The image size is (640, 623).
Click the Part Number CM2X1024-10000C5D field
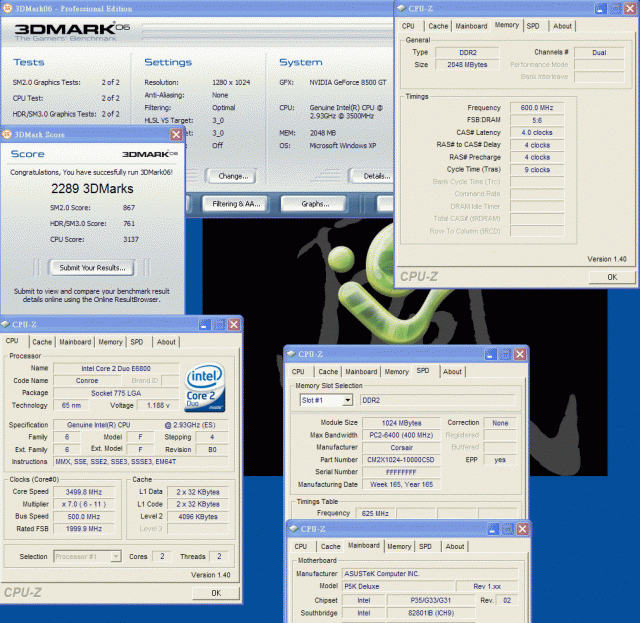[401, 460]
